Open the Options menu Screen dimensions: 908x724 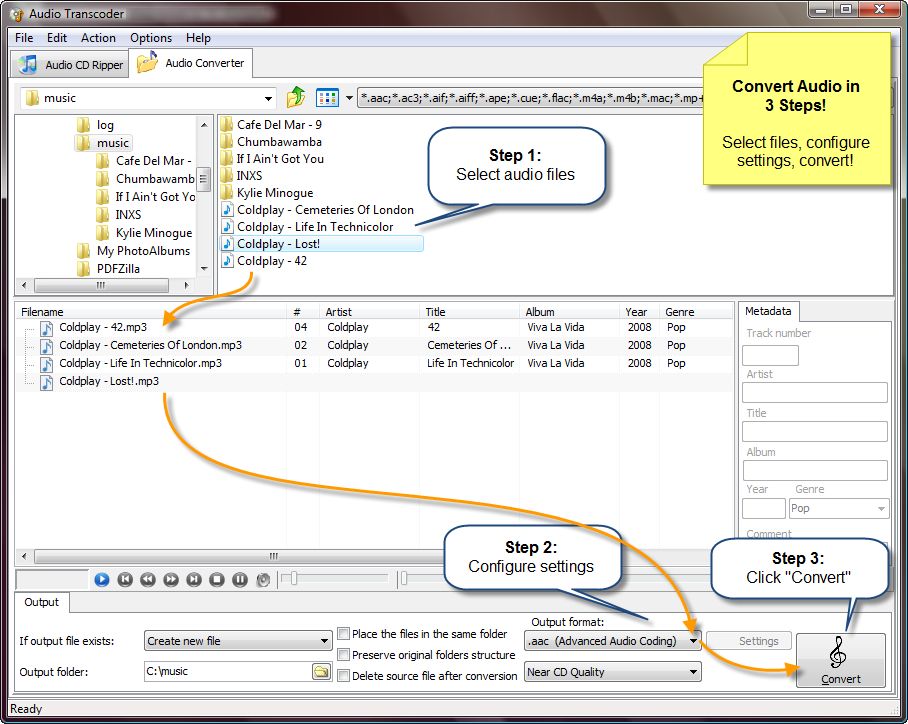coord(150,38)
